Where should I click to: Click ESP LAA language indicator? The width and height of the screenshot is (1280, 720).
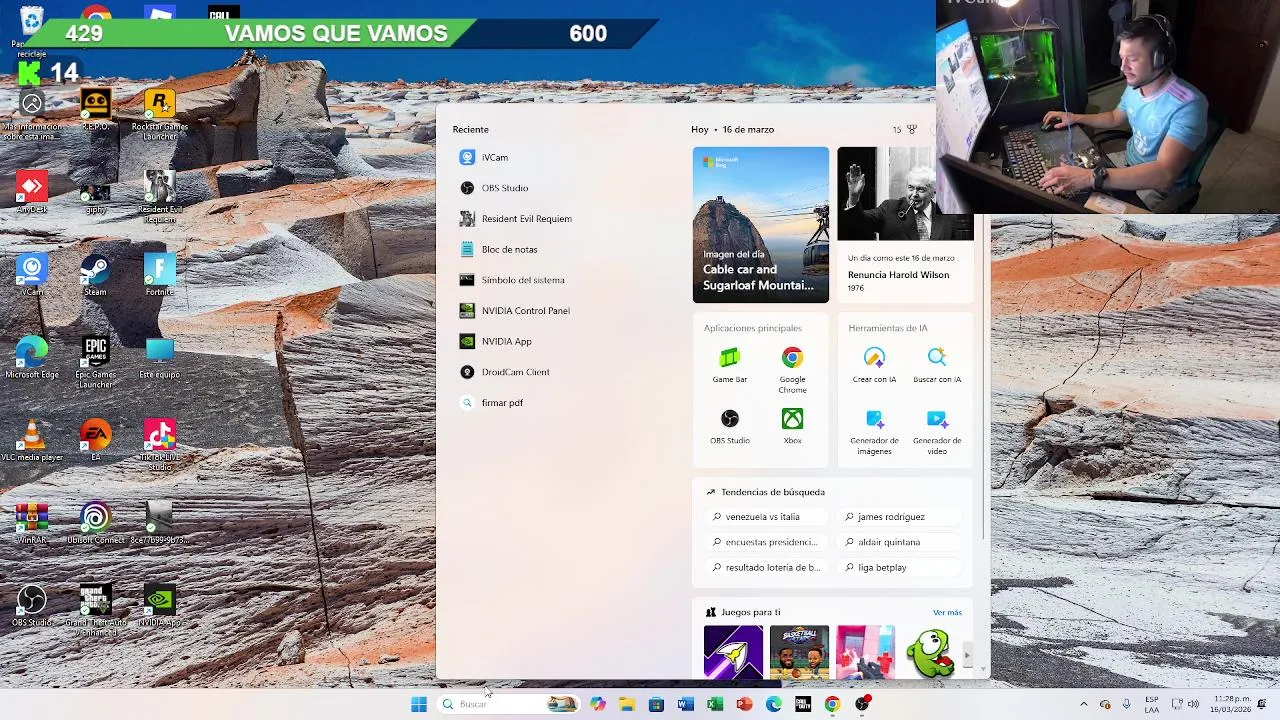(1152, 704)
